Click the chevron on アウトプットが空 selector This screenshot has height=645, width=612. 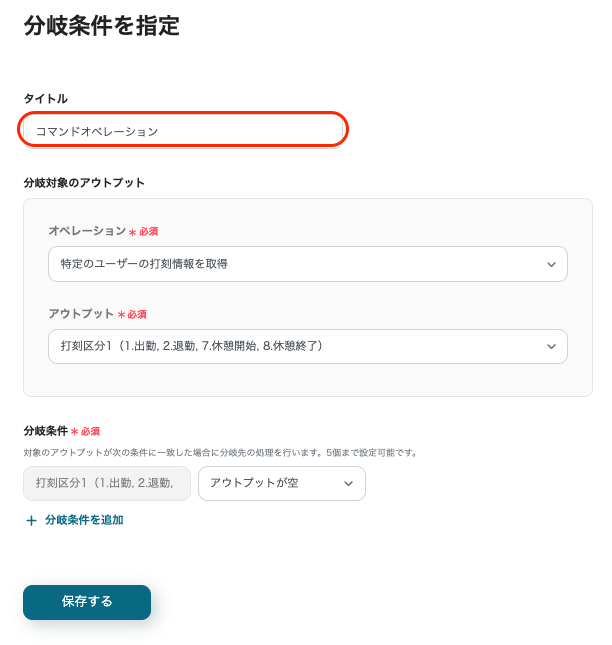pos(349,483)
